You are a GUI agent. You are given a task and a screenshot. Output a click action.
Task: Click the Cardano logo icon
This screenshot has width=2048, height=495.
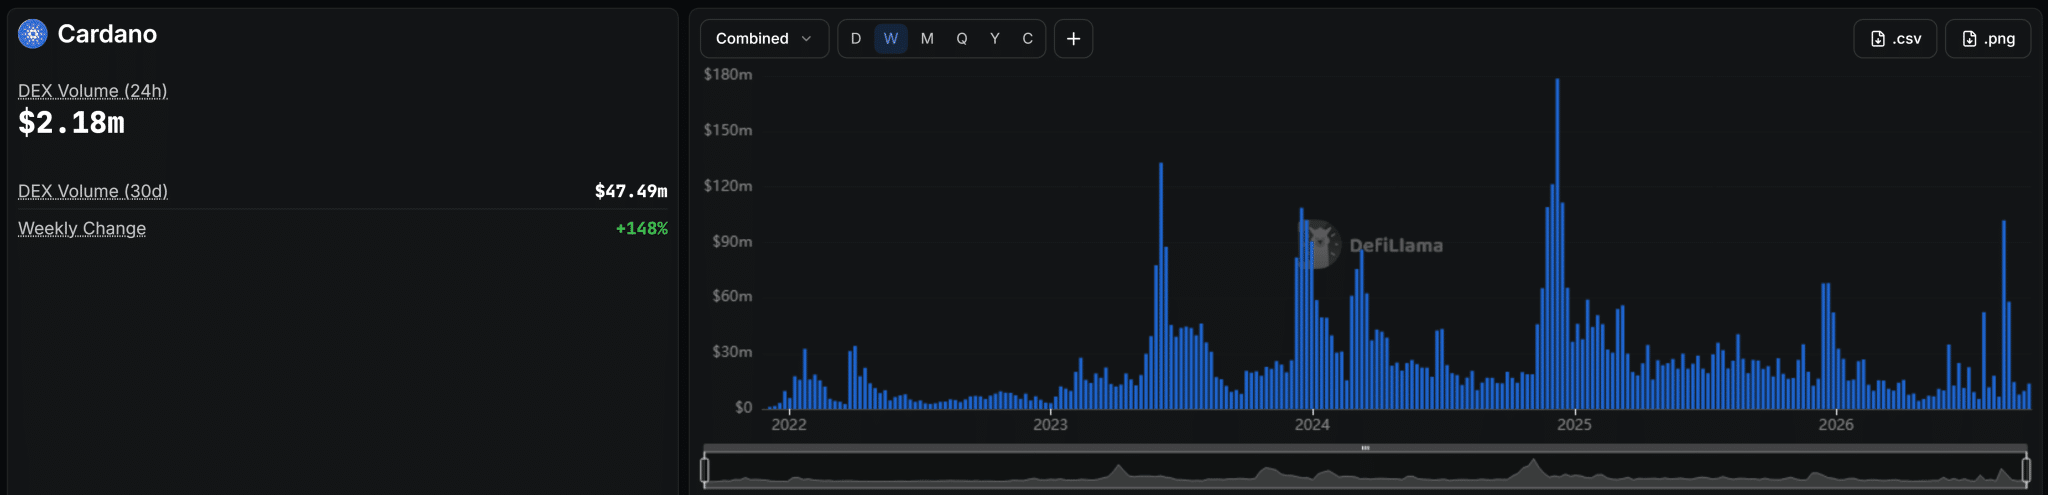point(33,34)
